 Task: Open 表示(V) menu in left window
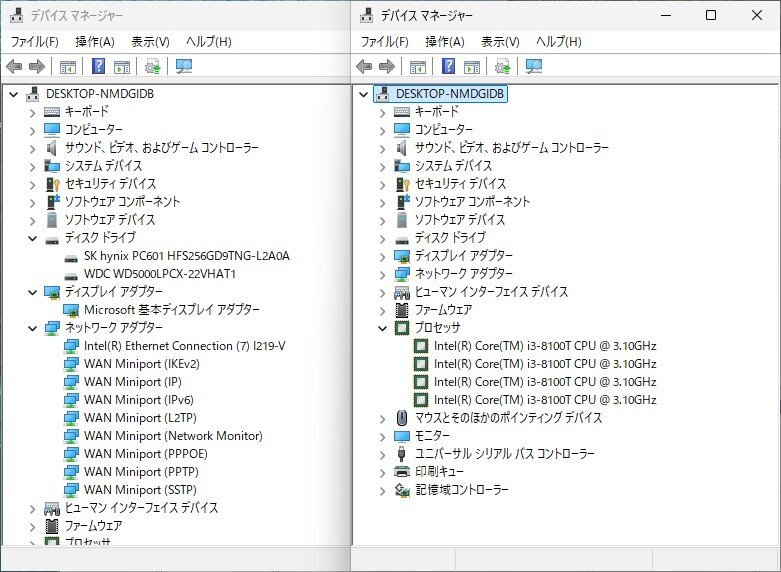(150, 41)
